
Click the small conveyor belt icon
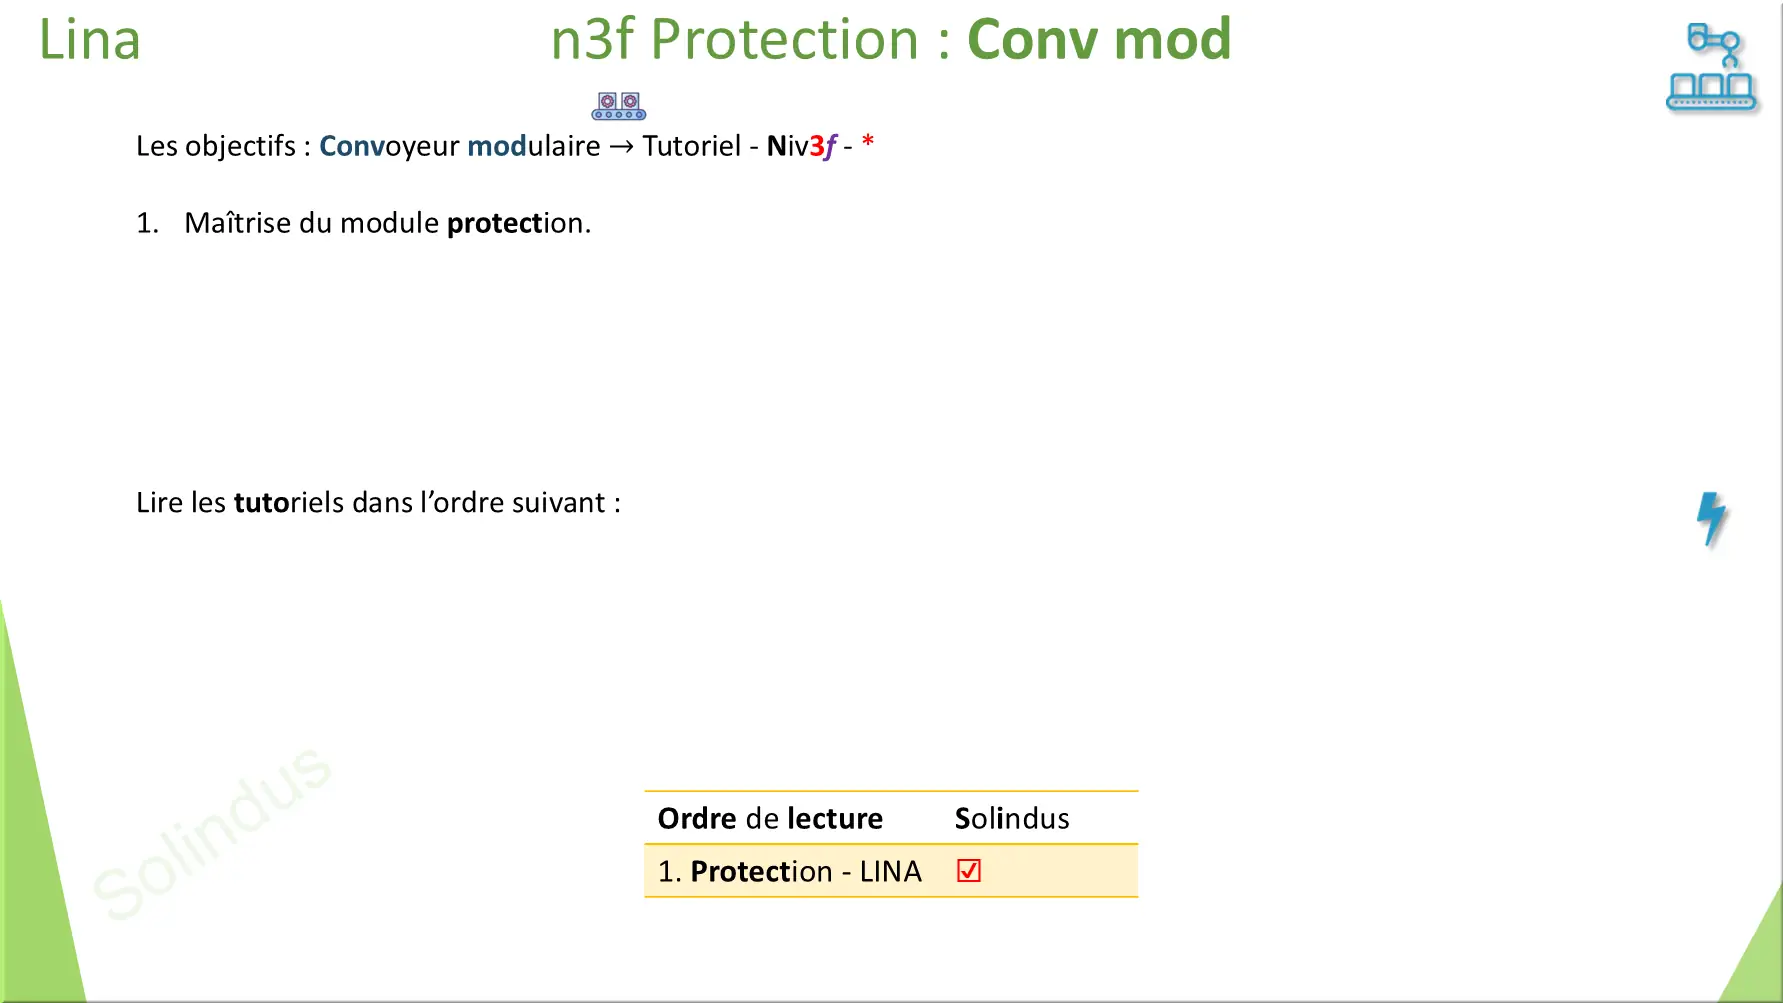pyautogui.click(x=618, y=105)
